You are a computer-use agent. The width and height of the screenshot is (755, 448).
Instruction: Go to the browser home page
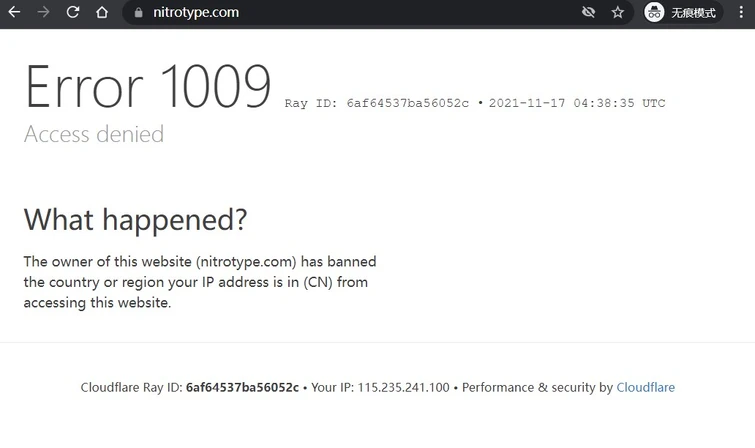pyautogui.click(x=102, y=13)
